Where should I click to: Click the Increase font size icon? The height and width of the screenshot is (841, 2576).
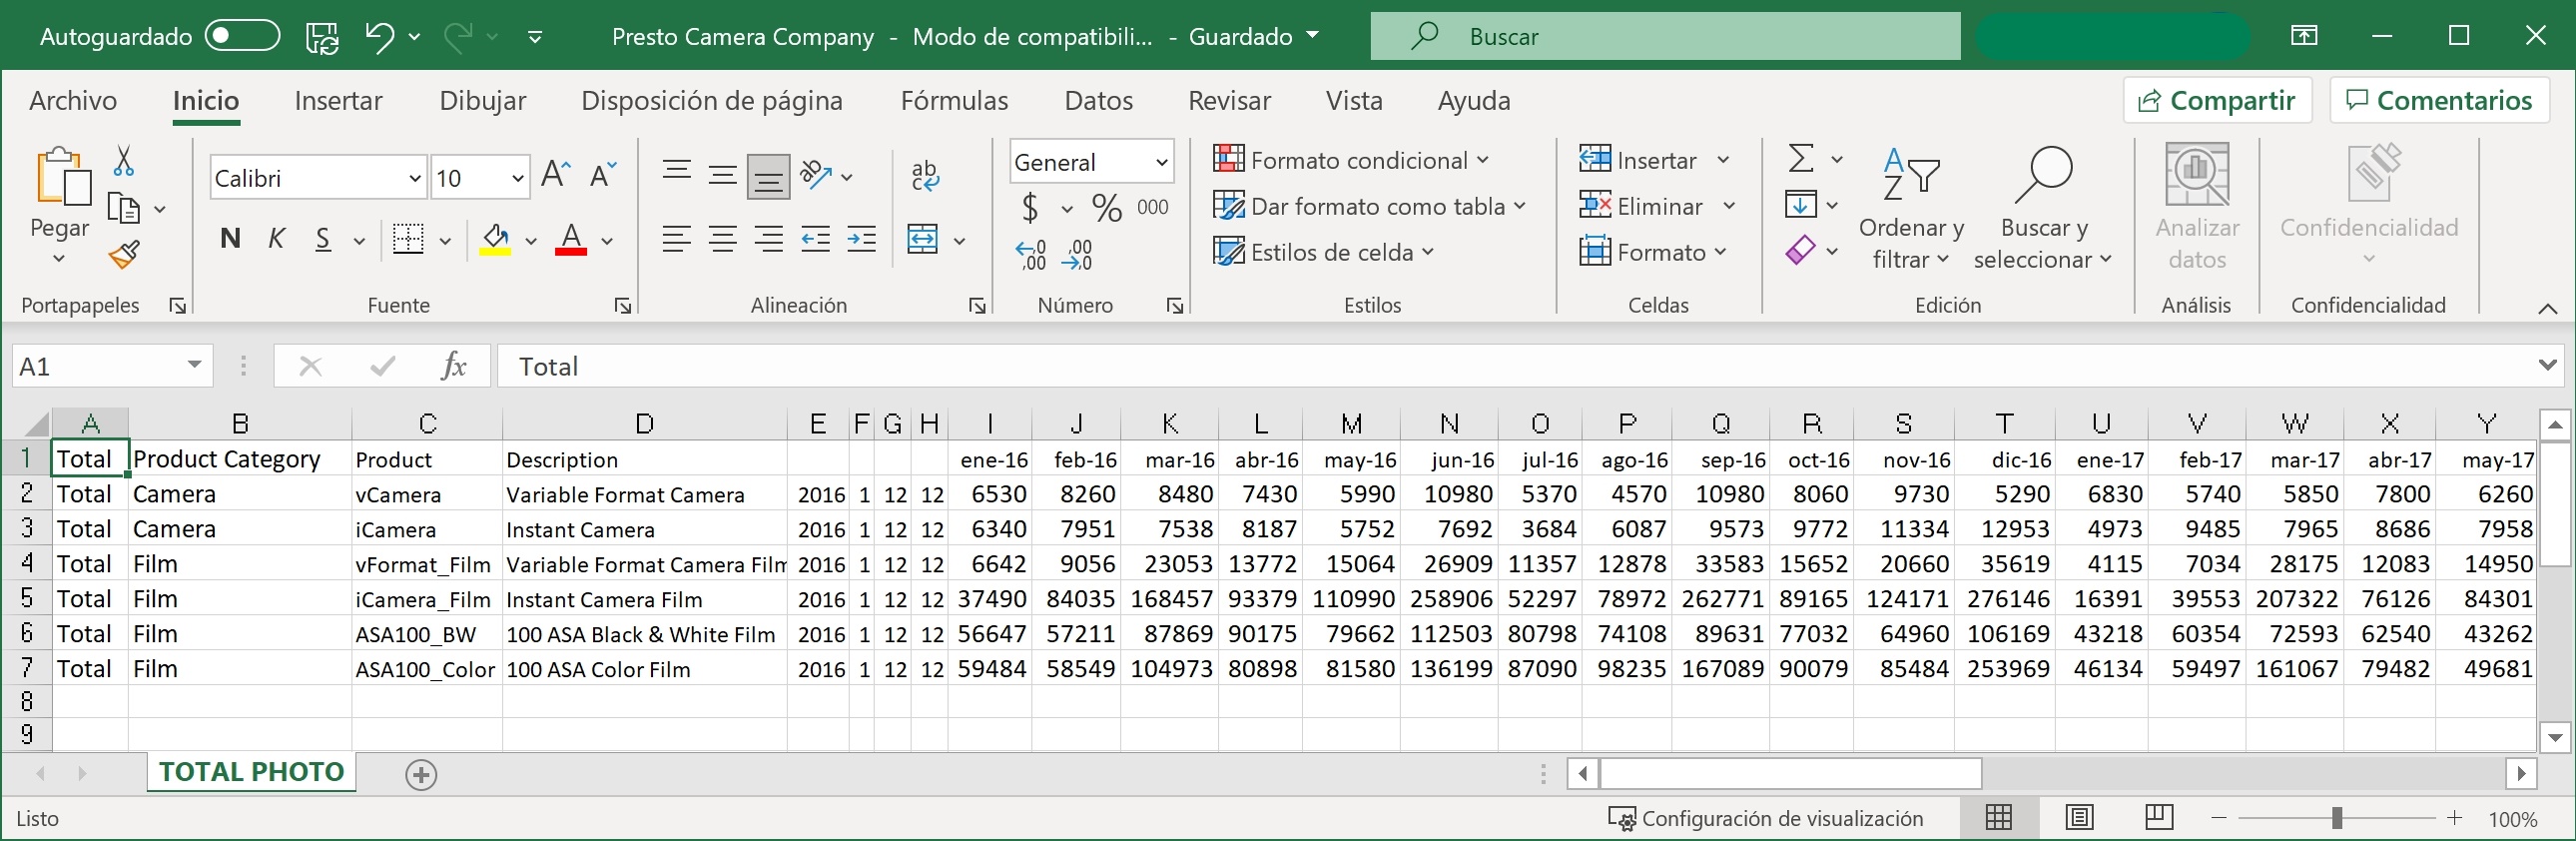555,176
